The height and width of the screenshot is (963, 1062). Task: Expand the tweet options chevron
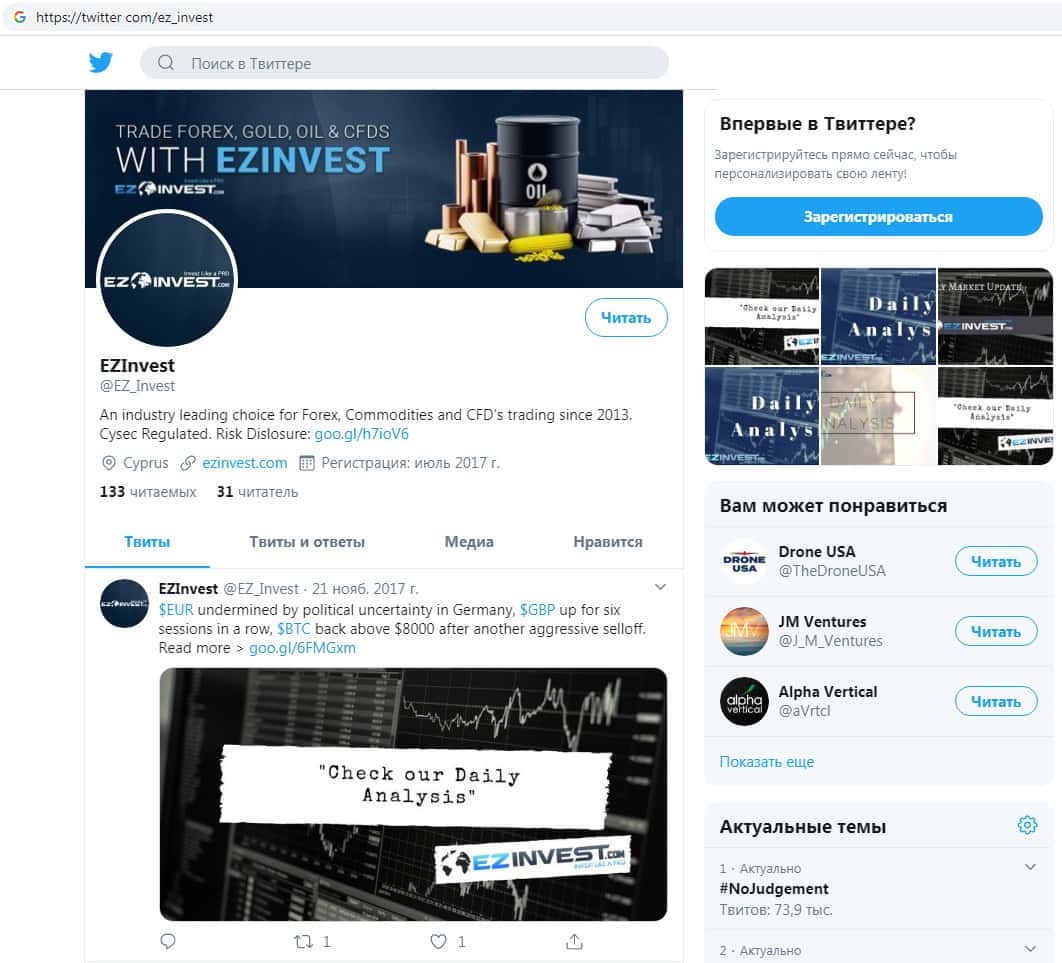[660, 587]
